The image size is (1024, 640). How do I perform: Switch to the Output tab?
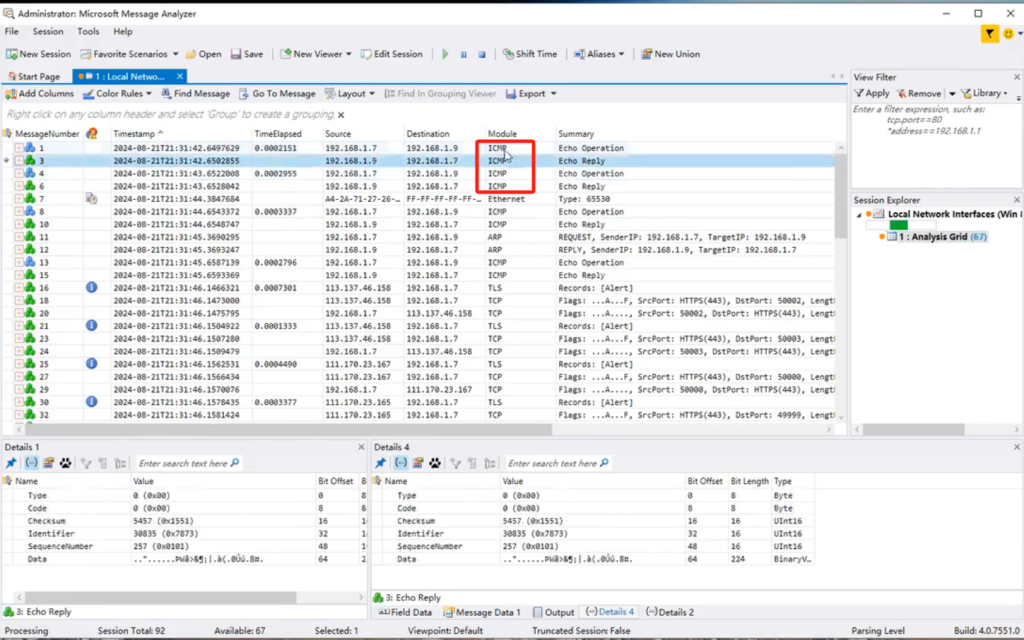tap(553, 613)
